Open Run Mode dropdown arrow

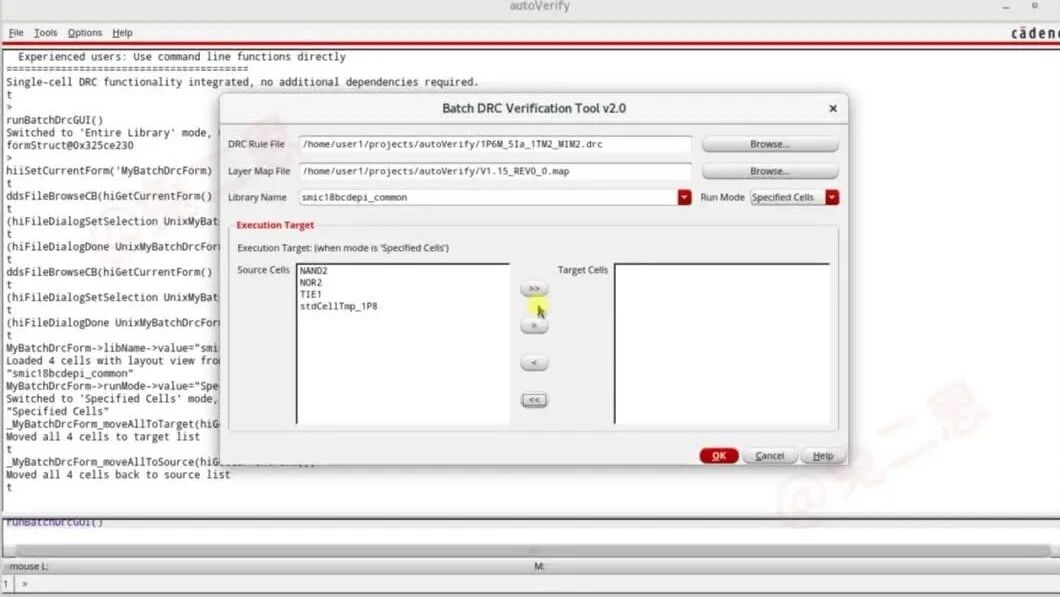832,197
